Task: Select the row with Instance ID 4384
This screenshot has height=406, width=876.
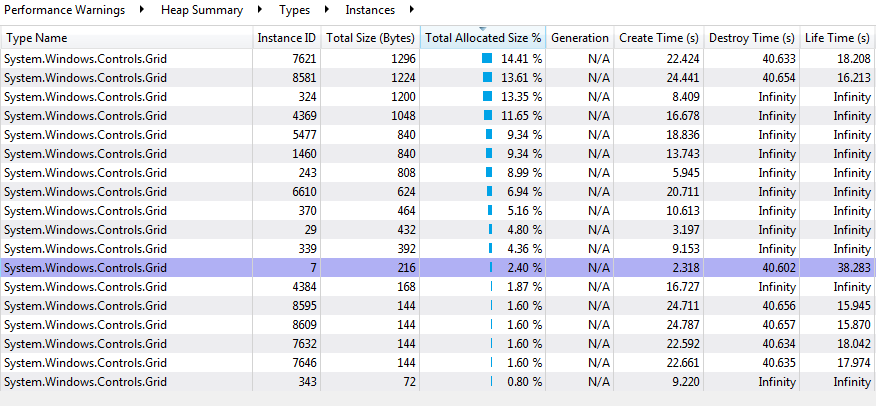Action: (x=438, y=286)
